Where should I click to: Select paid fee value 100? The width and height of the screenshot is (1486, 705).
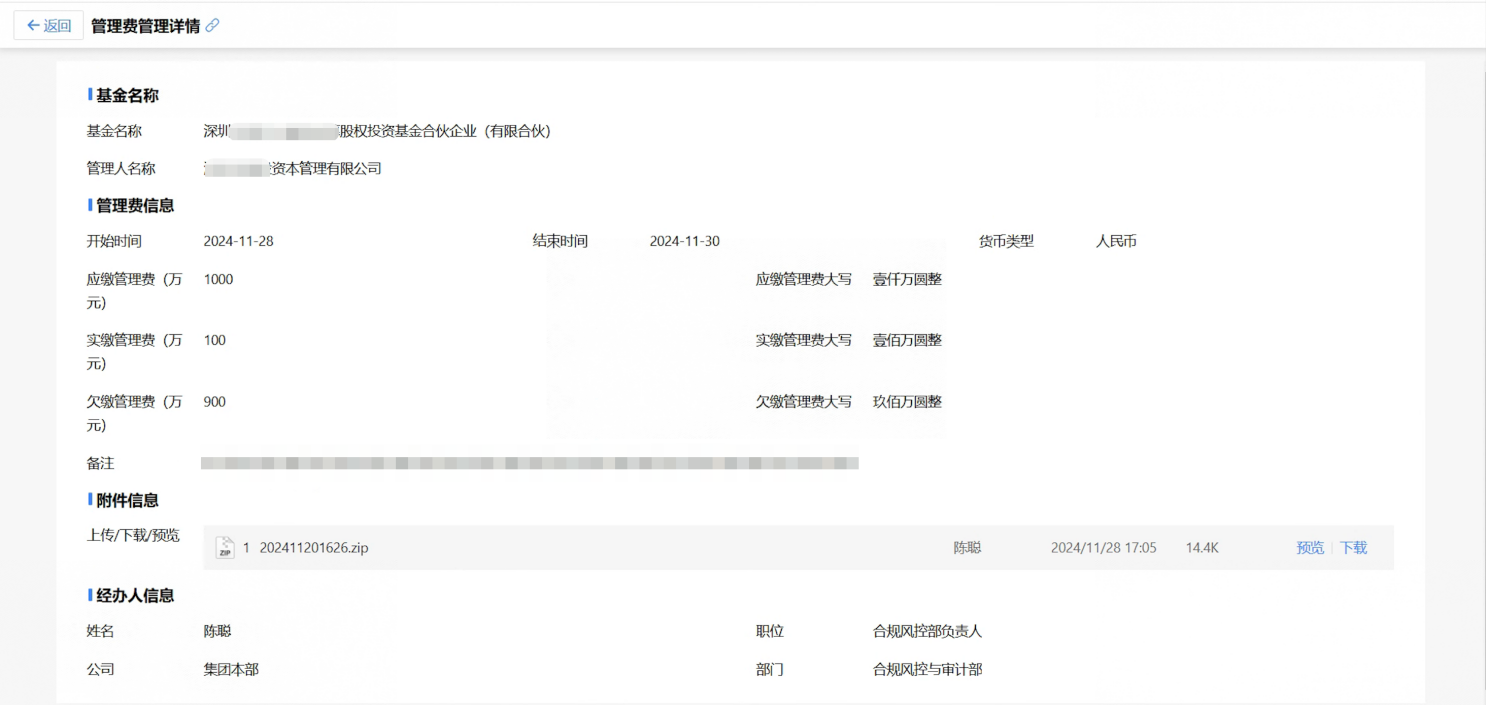(214, 340)
